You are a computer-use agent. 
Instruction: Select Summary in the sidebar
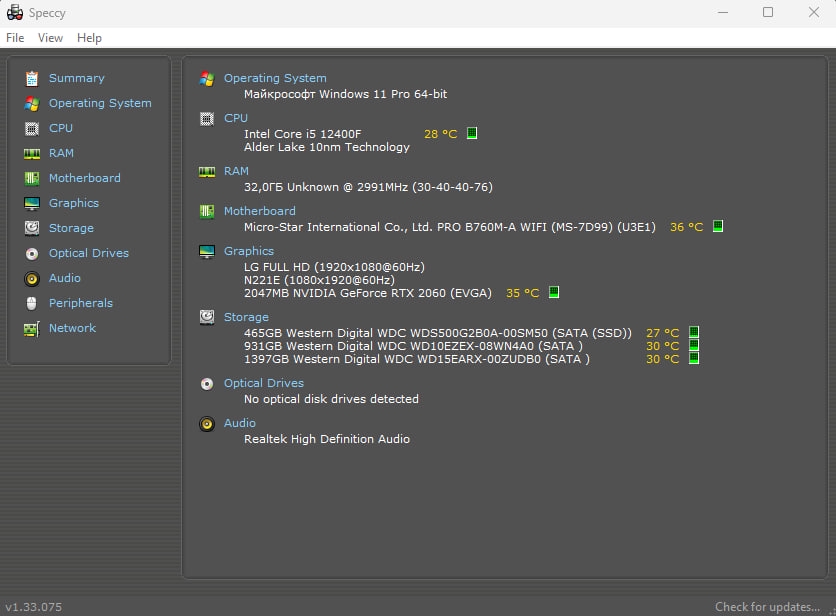pyautogui.click(x=77, y=78)
